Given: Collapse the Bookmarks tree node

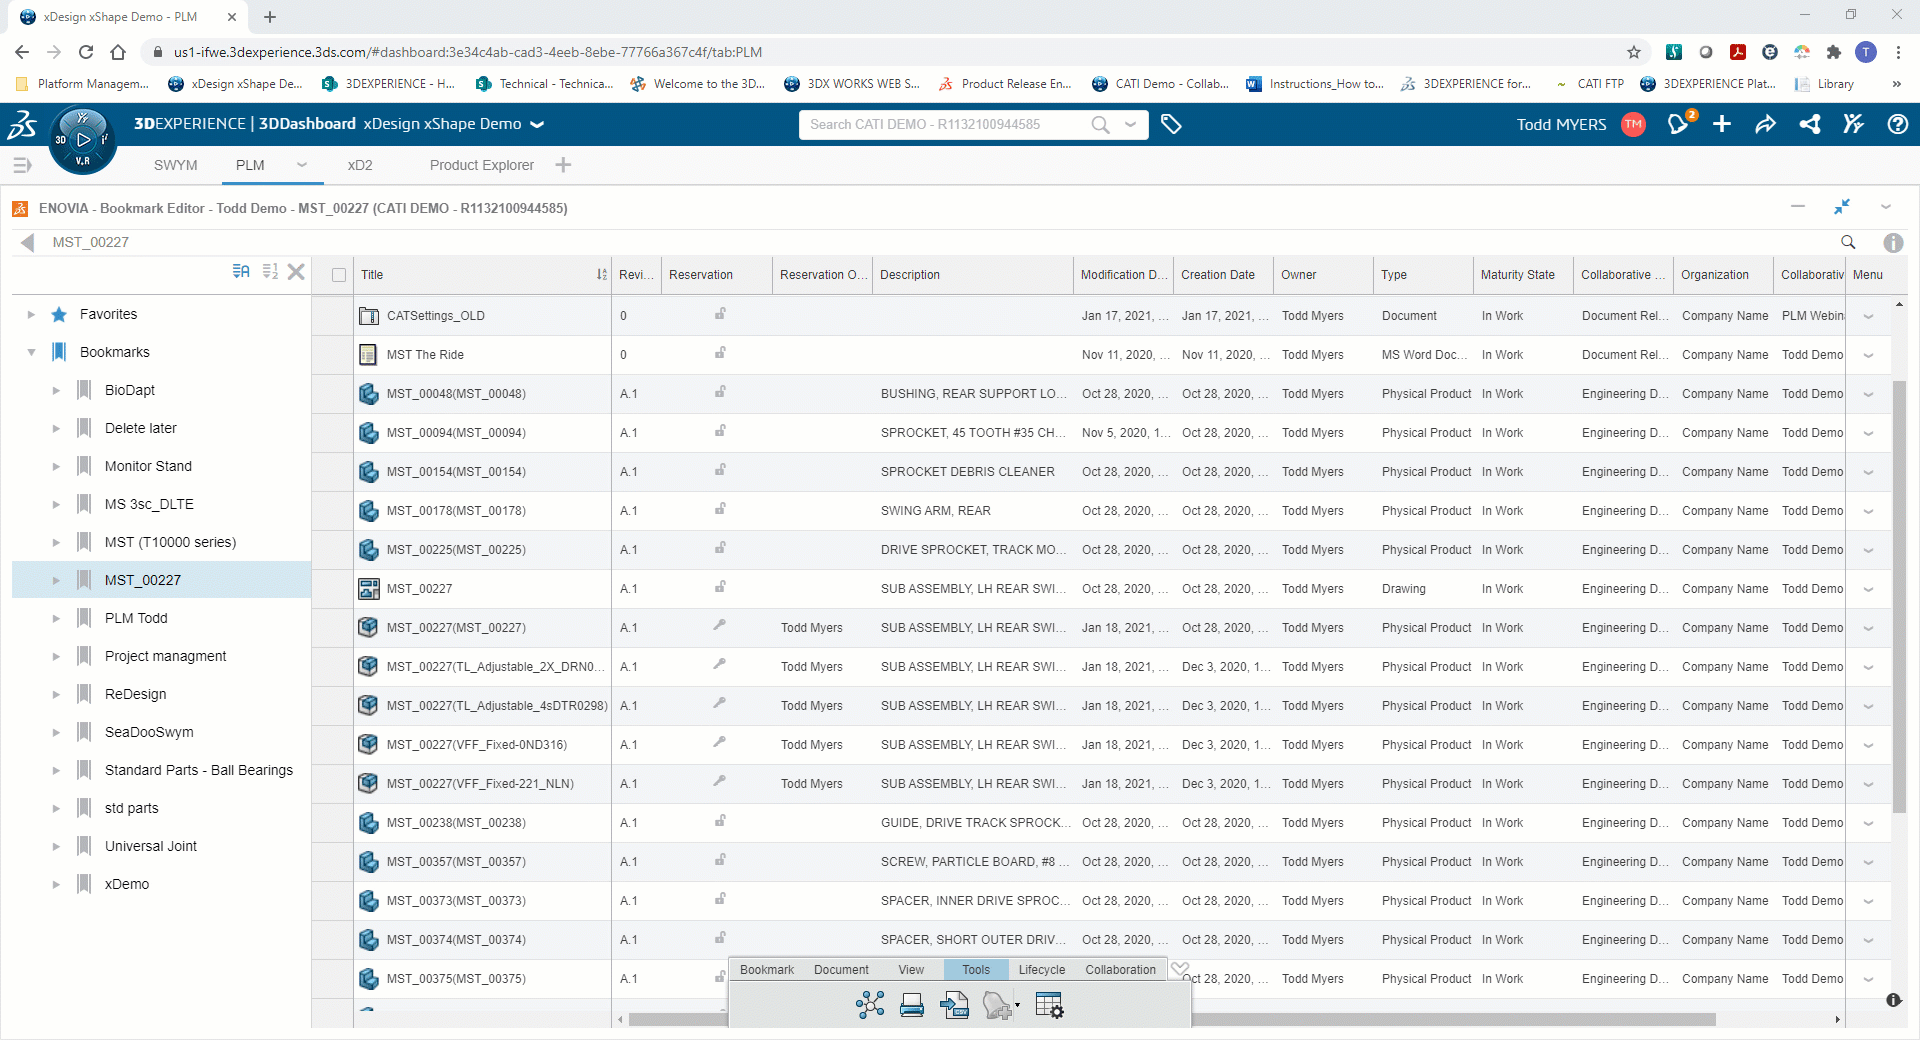Looking at the screenshot, I should [x=31, y=352].
